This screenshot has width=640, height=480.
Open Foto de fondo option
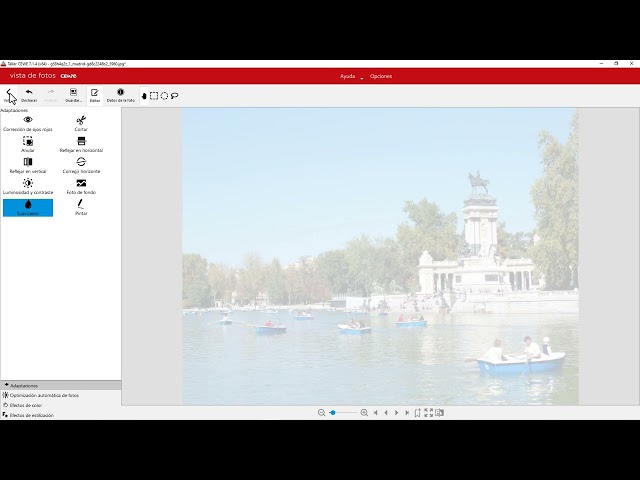tap(81, 187)
